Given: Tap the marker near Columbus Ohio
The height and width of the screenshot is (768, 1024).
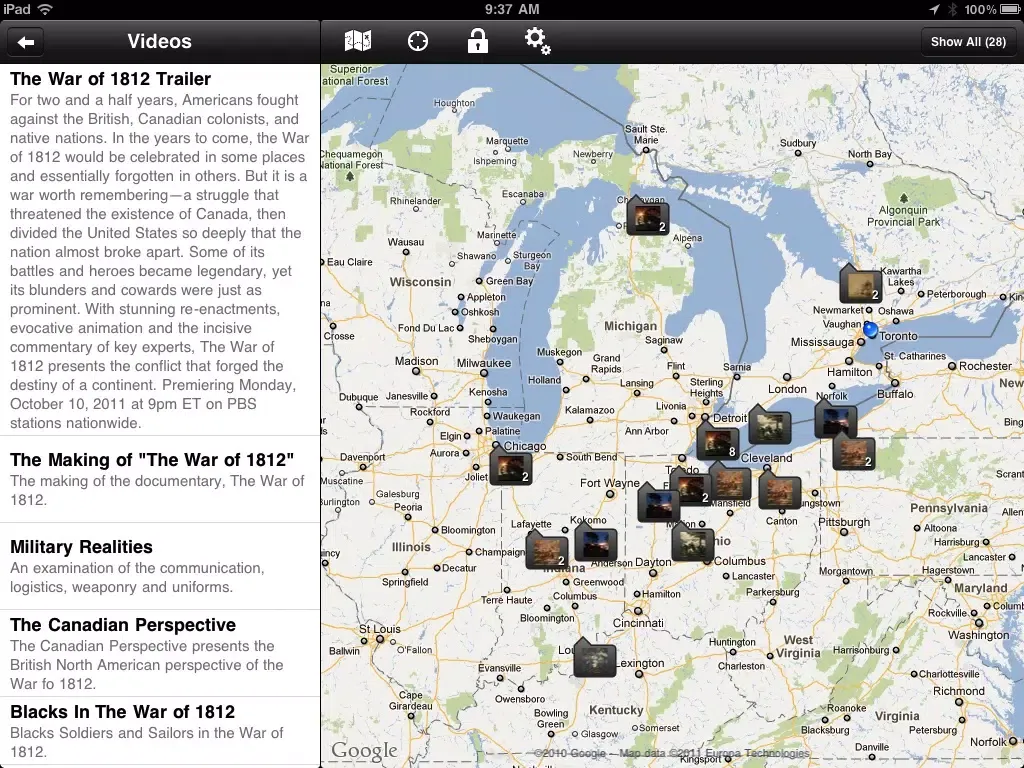Looking at the screenshot, I should pos(693,543).
